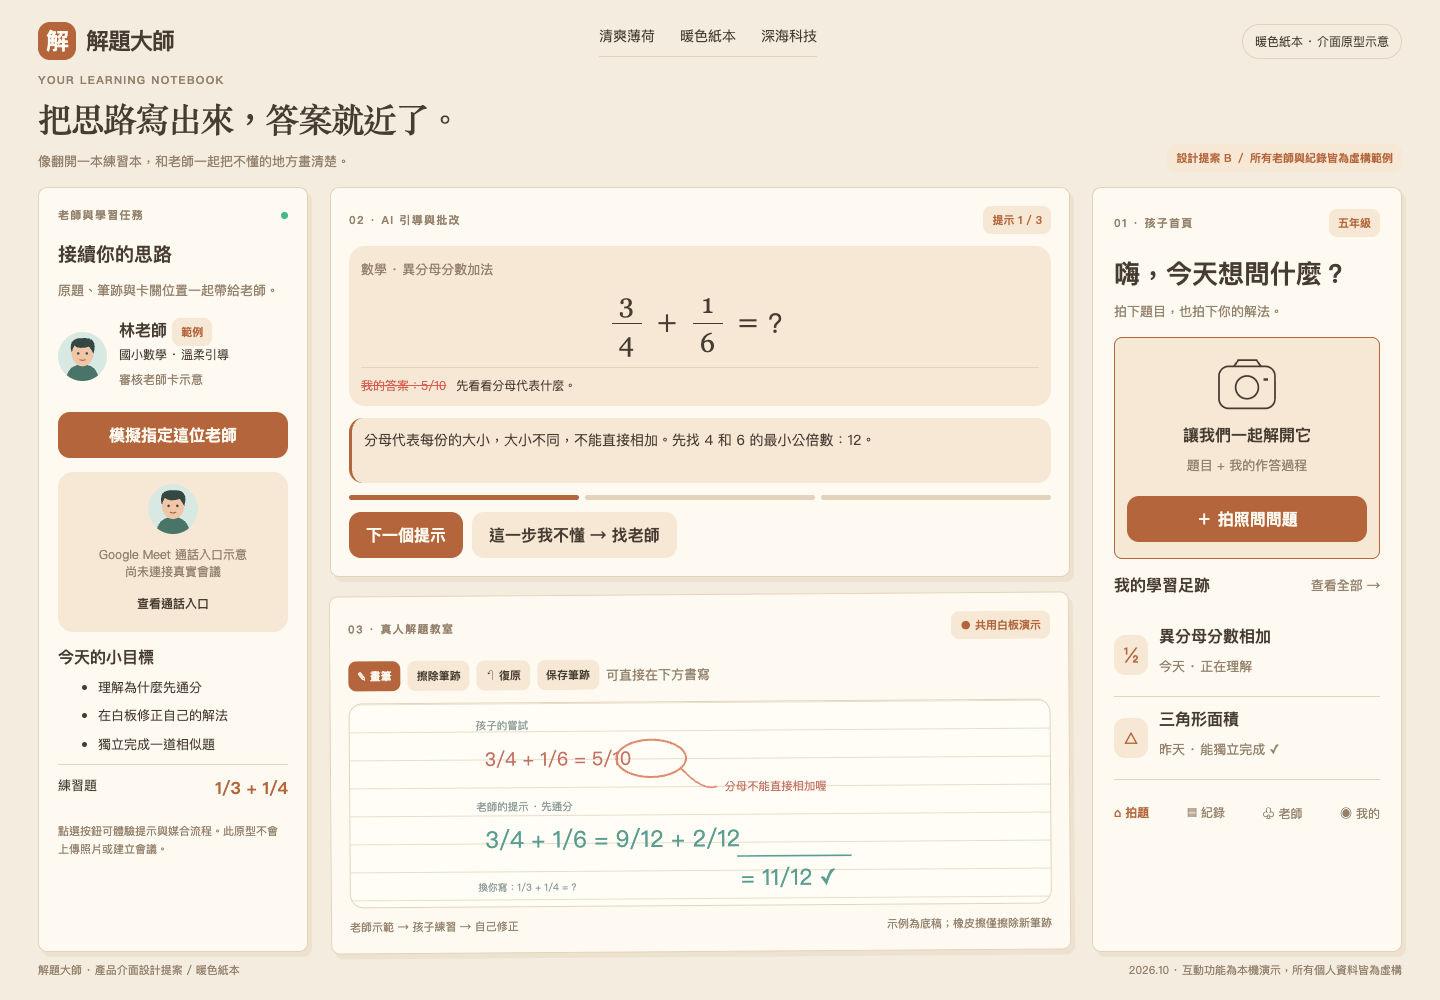Select 我的 bottom navigation tab

coord(1360,813)
